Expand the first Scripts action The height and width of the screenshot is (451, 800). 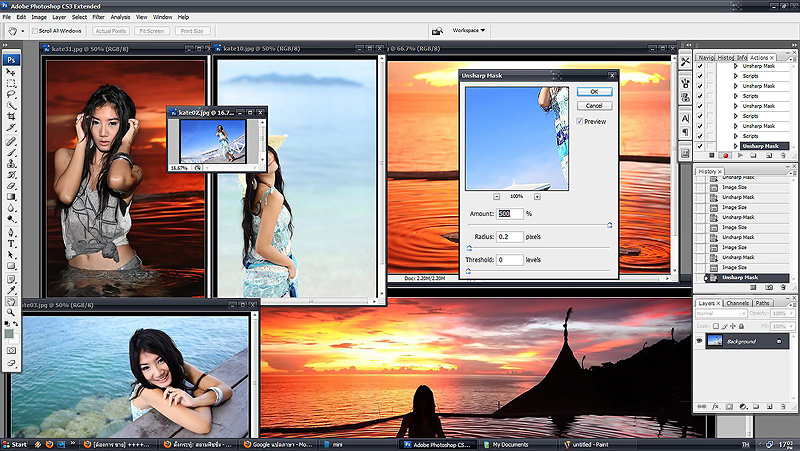point(736,76)
